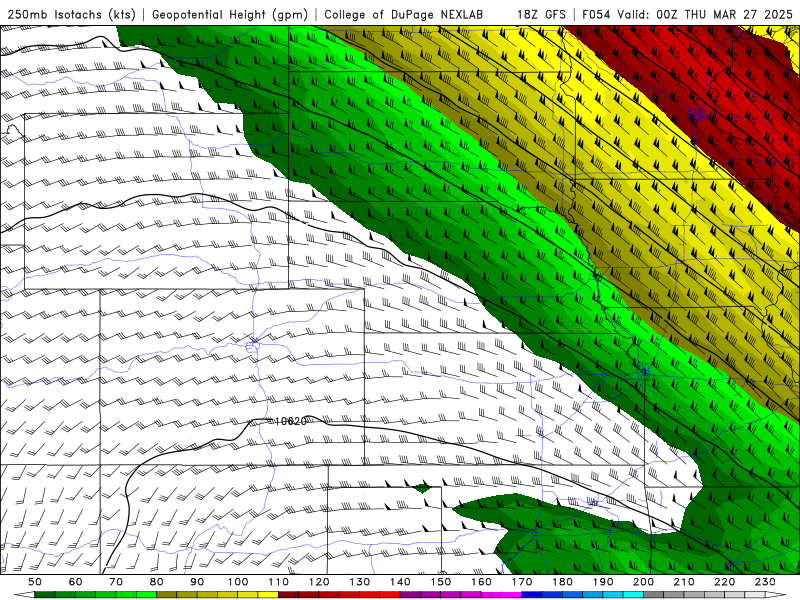This screenshot has height=600, width=800.
Task: Click the '18Z GFS' model run label
Action: click(x=541, y=14)
